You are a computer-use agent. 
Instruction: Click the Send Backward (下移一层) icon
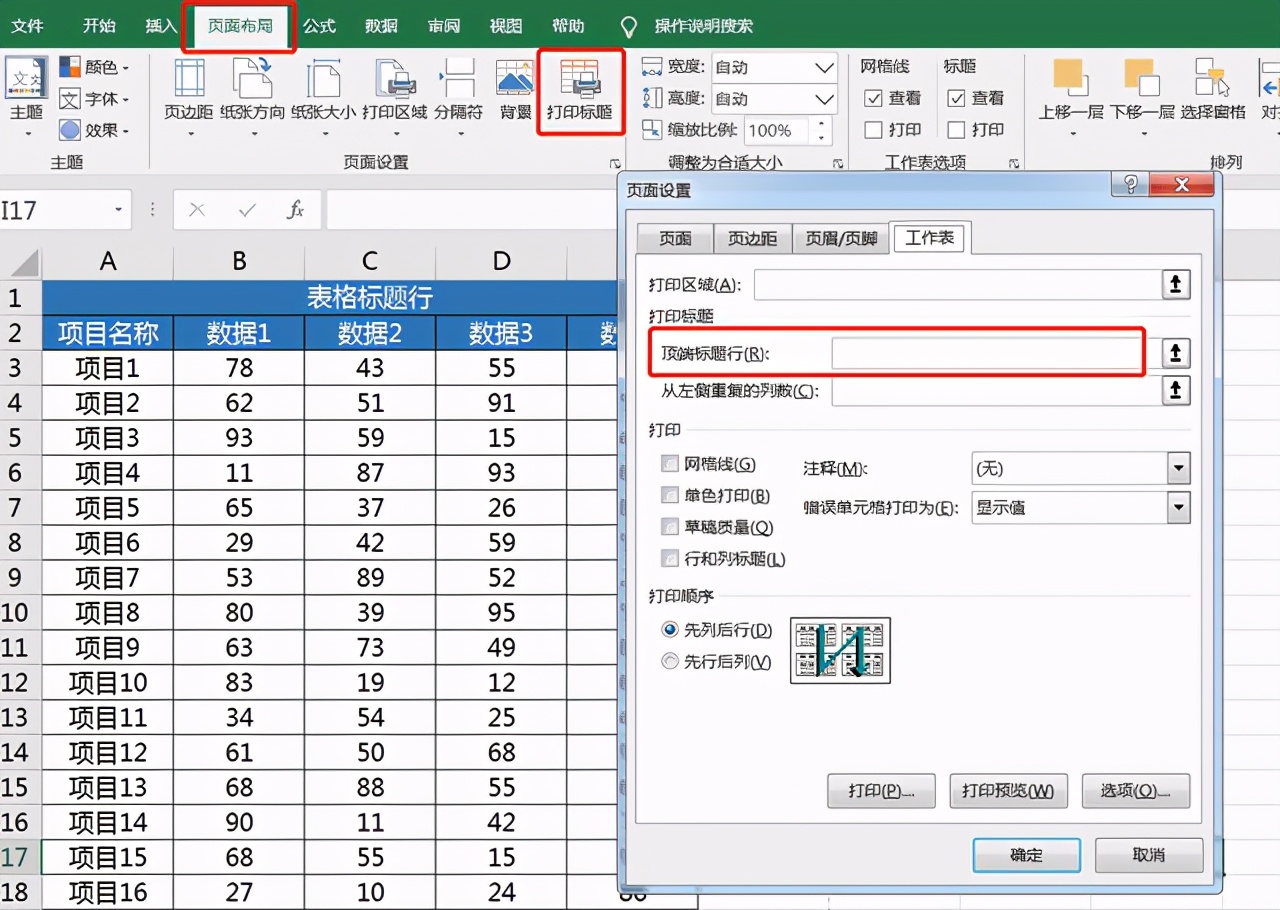pos(1141,78)
